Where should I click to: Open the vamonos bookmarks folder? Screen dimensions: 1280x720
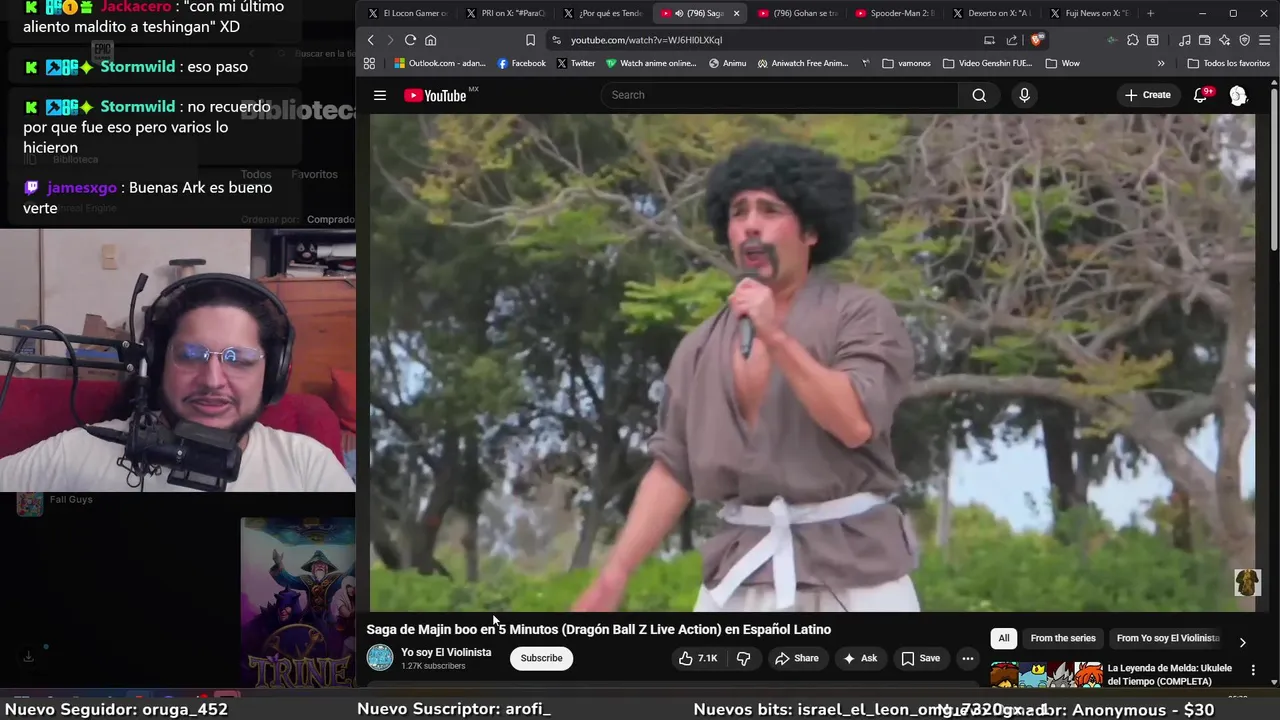tap(907, 63)
